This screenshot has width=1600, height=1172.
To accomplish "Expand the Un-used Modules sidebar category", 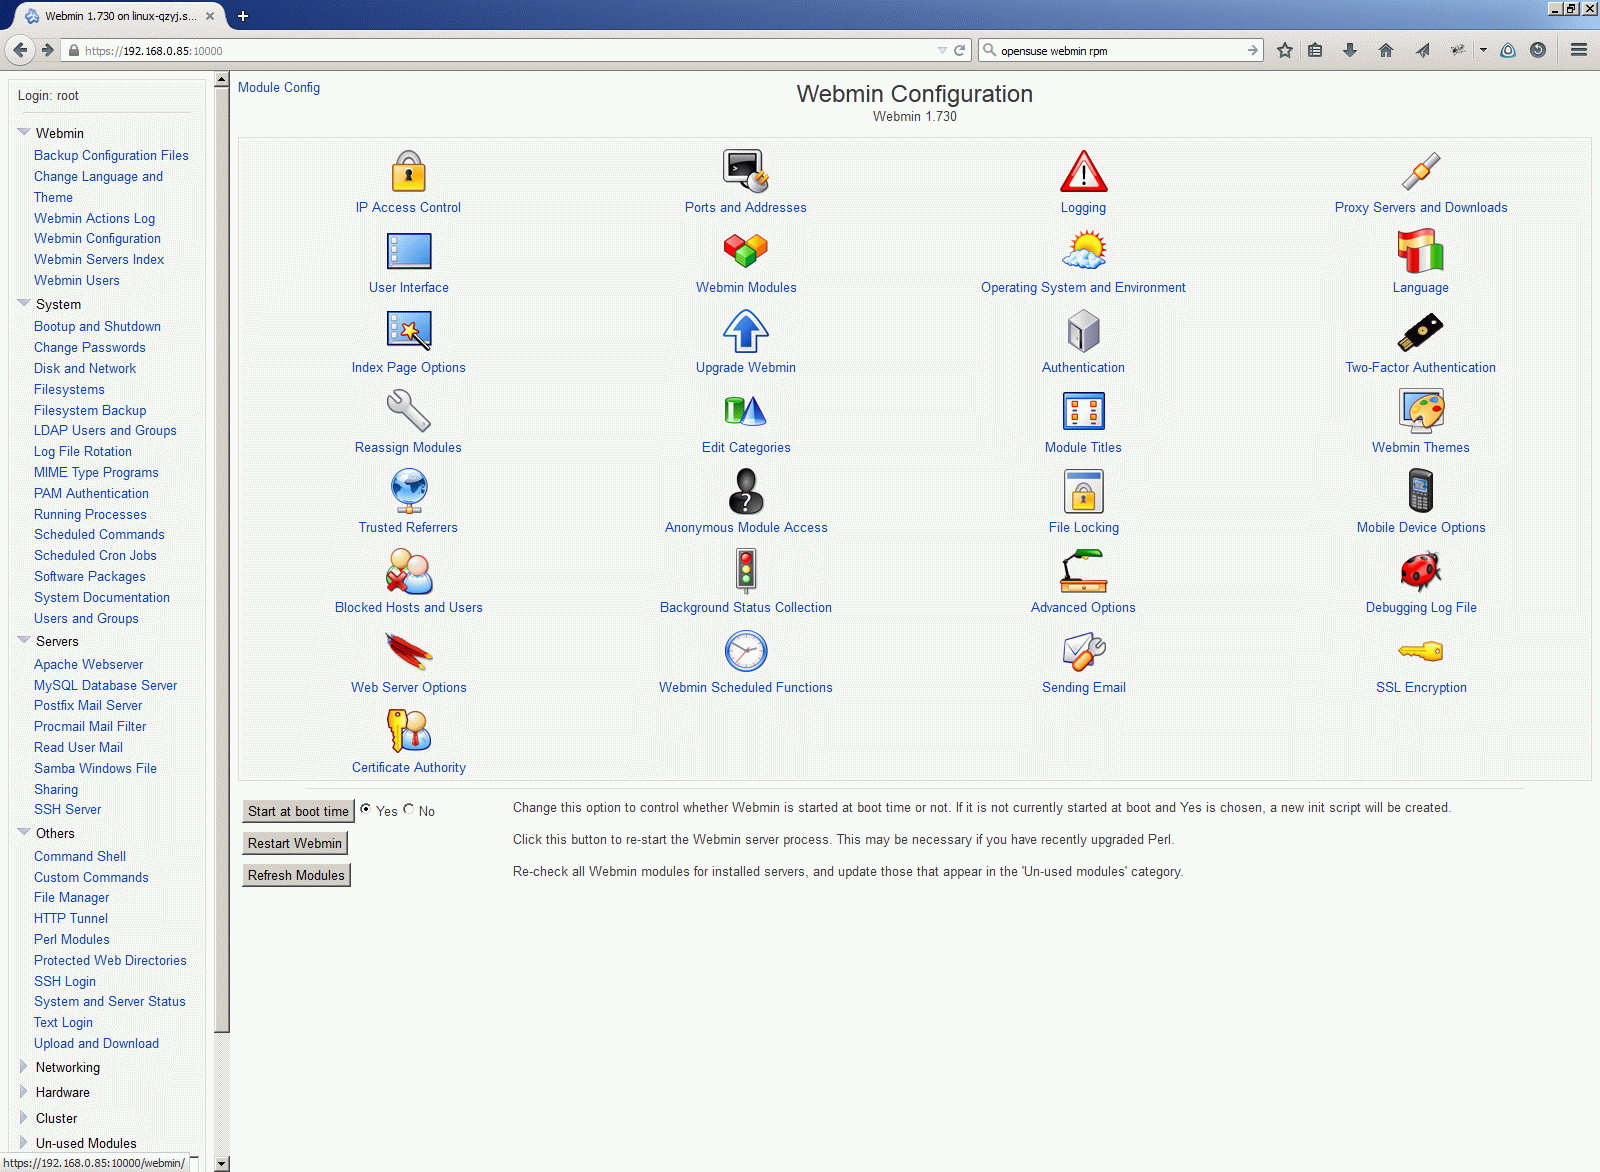I will click(24, 1143).
